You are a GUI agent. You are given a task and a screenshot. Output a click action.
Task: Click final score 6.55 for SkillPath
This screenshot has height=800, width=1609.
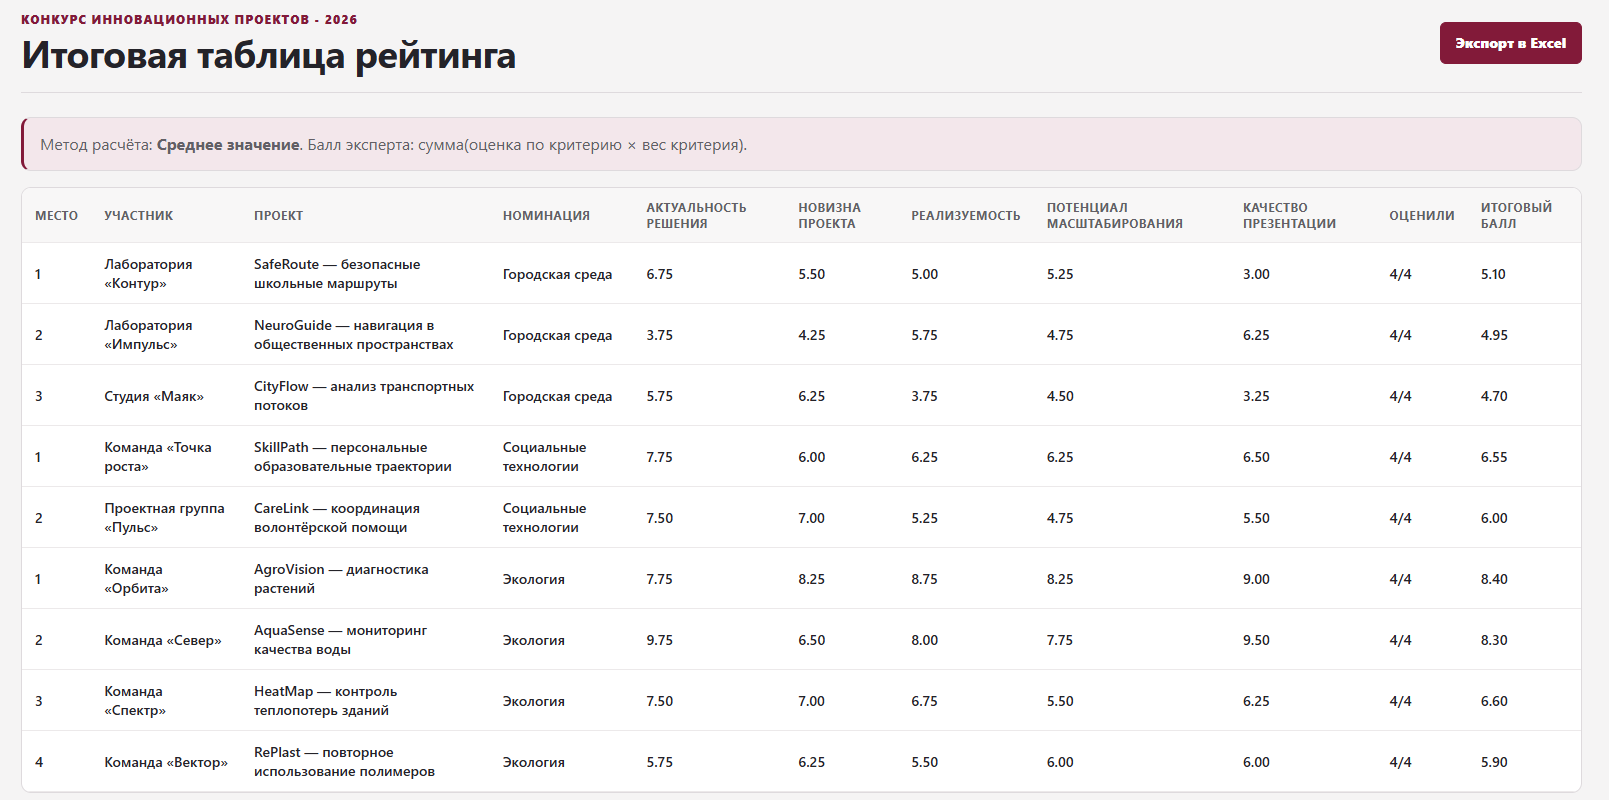point(1494,457)
